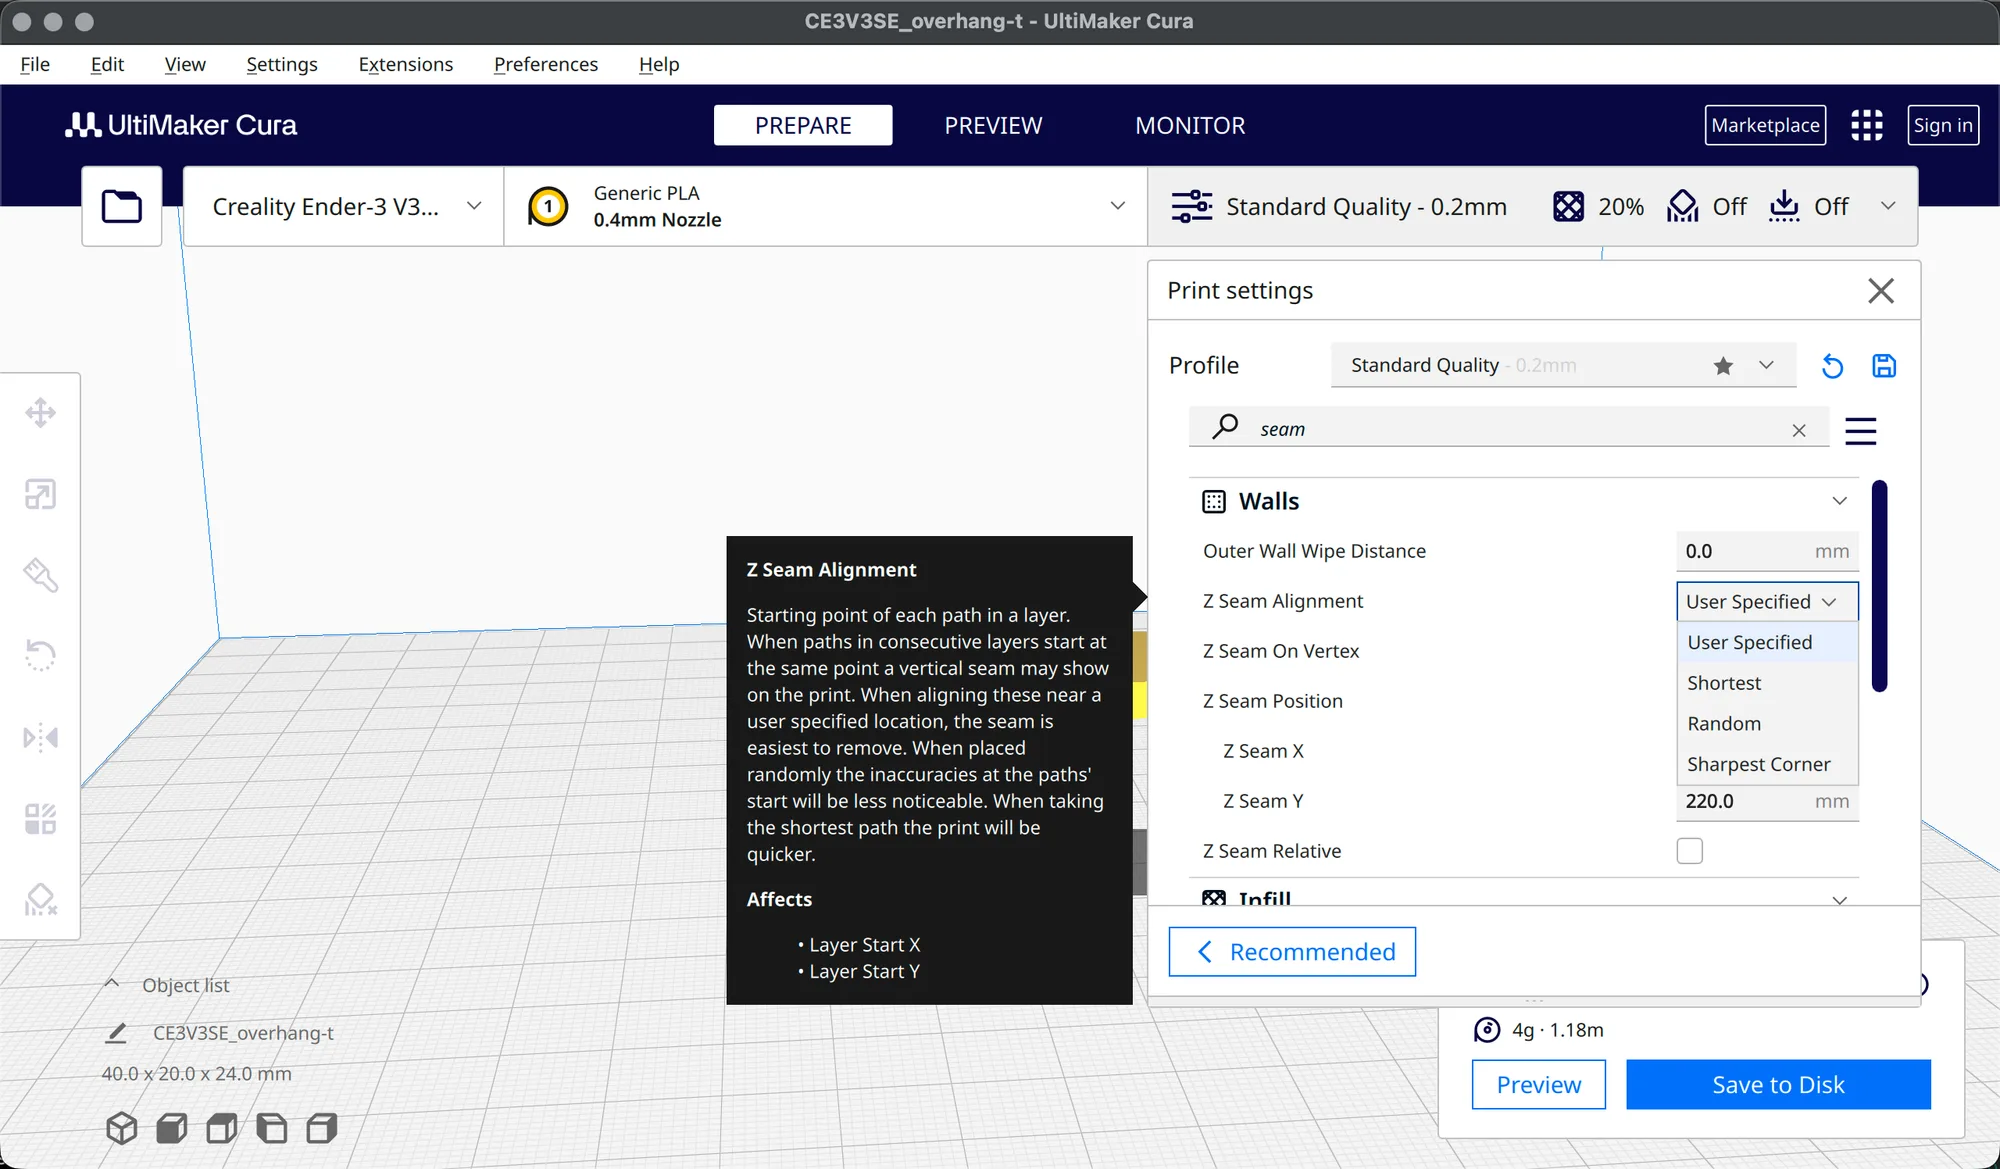The image size is (2000, 1169).
Task: Open the Creality Ender-3 printer selector
Action: [x=344, y=206]
